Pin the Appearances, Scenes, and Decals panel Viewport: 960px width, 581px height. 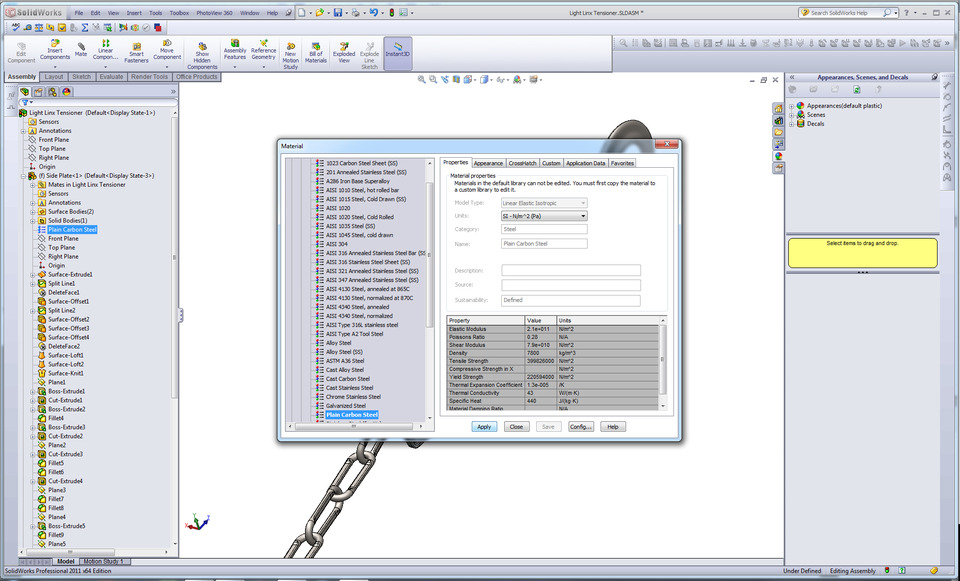point(935,78)
